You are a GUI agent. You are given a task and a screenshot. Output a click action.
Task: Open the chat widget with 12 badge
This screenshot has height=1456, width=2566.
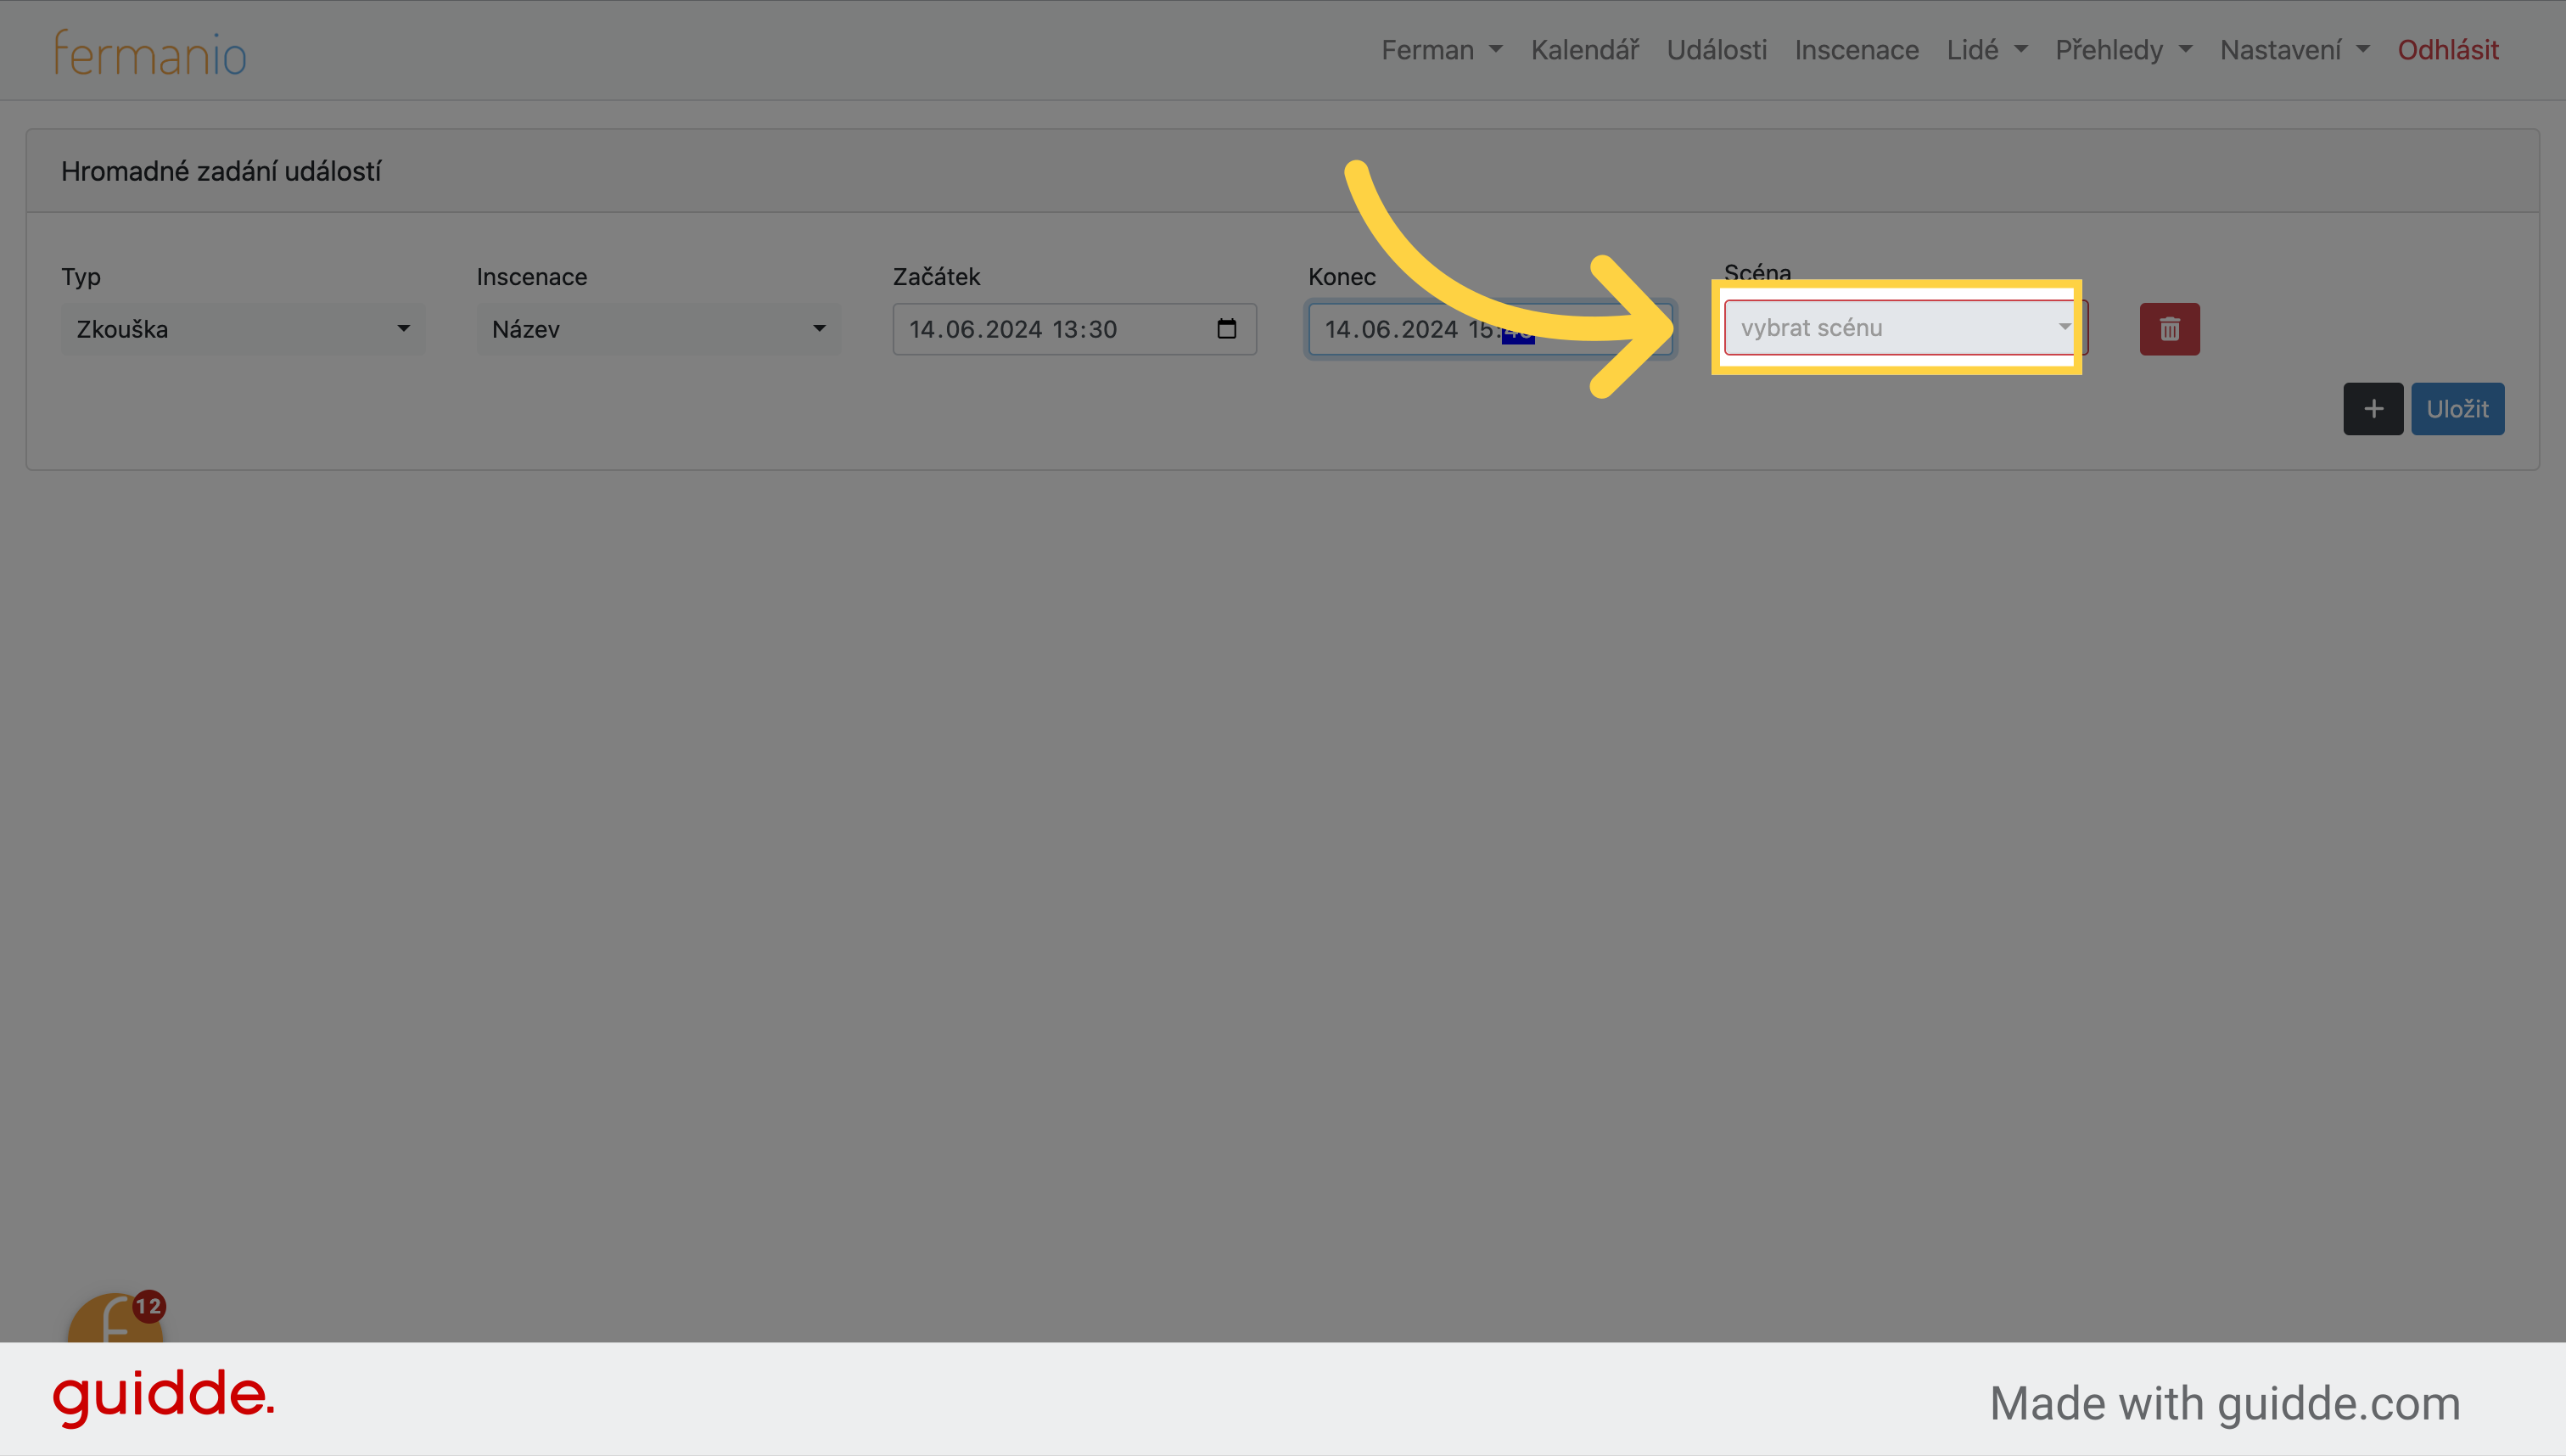115,1318
